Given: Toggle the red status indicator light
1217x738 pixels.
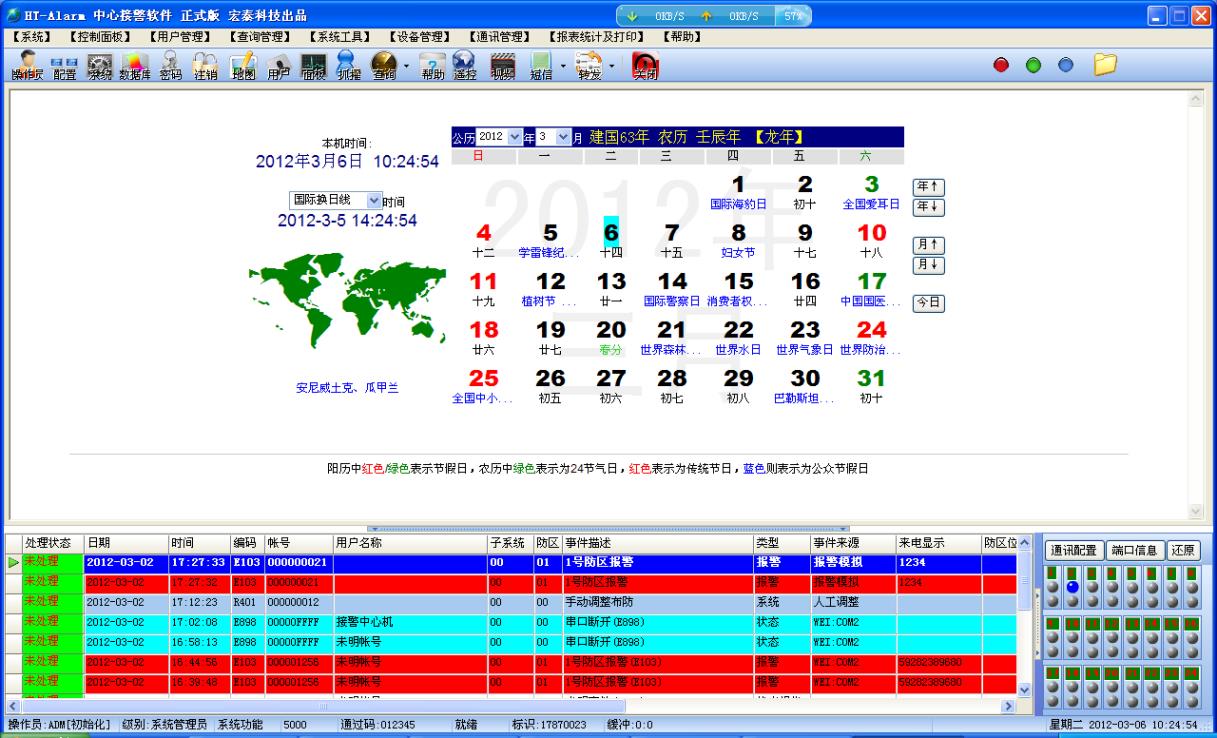Looking at the screenshot, I should (1001, 64).
